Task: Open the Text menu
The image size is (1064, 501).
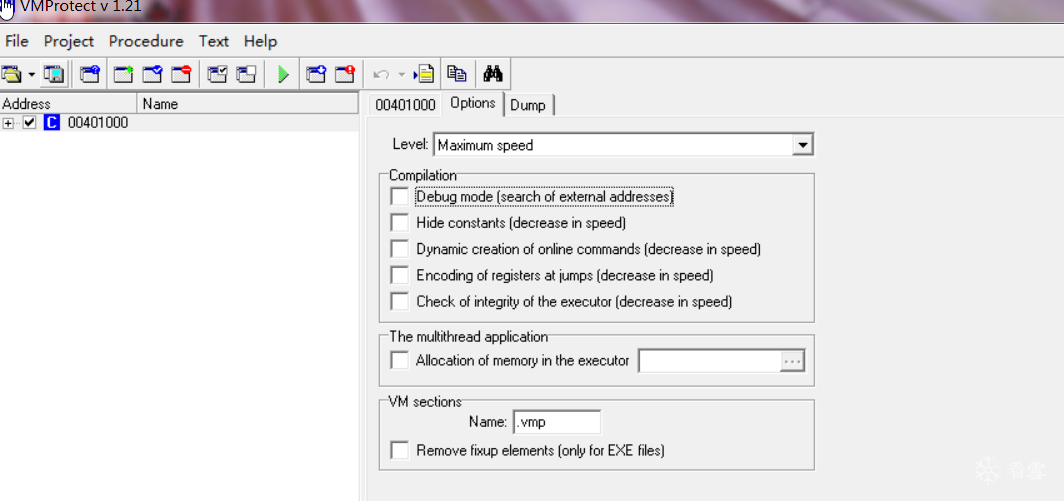Action: coord(214,41)
